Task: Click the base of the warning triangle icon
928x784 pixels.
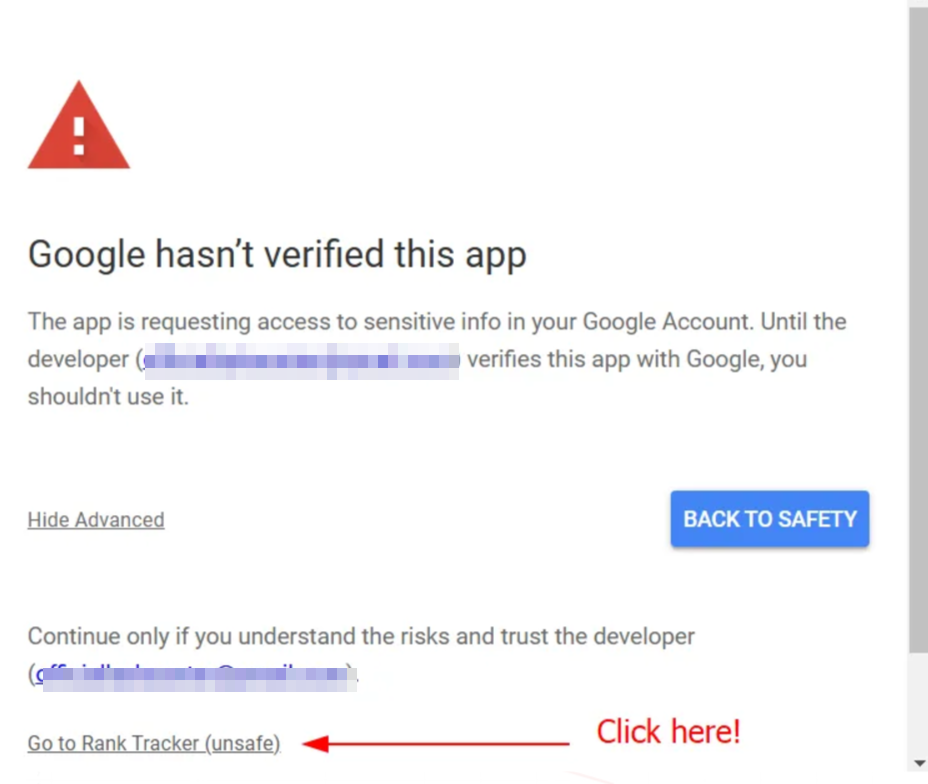Action: pos(80,165)
